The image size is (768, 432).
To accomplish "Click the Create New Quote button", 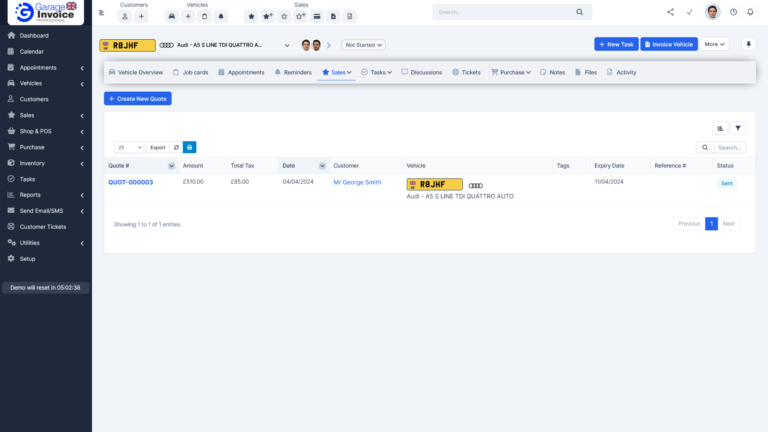I will [x=139, y=98].
